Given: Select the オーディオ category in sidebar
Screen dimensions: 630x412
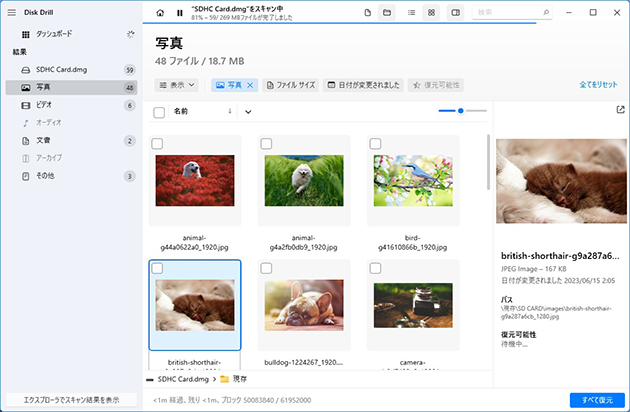Looking at the screenshot, I should tap(72, 123).
